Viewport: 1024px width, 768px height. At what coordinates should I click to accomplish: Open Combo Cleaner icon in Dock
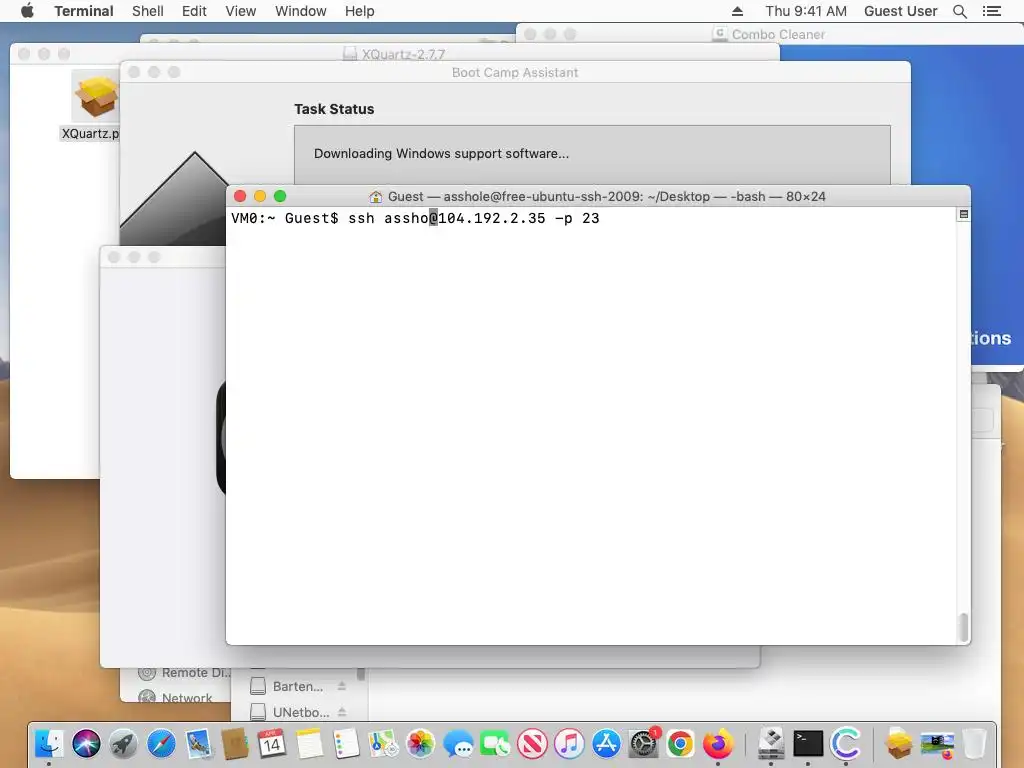click(x=846, y=743)
